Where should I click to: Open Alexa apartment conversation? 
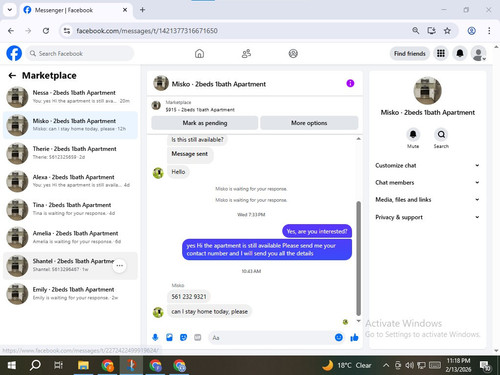[x=70, y=181]
